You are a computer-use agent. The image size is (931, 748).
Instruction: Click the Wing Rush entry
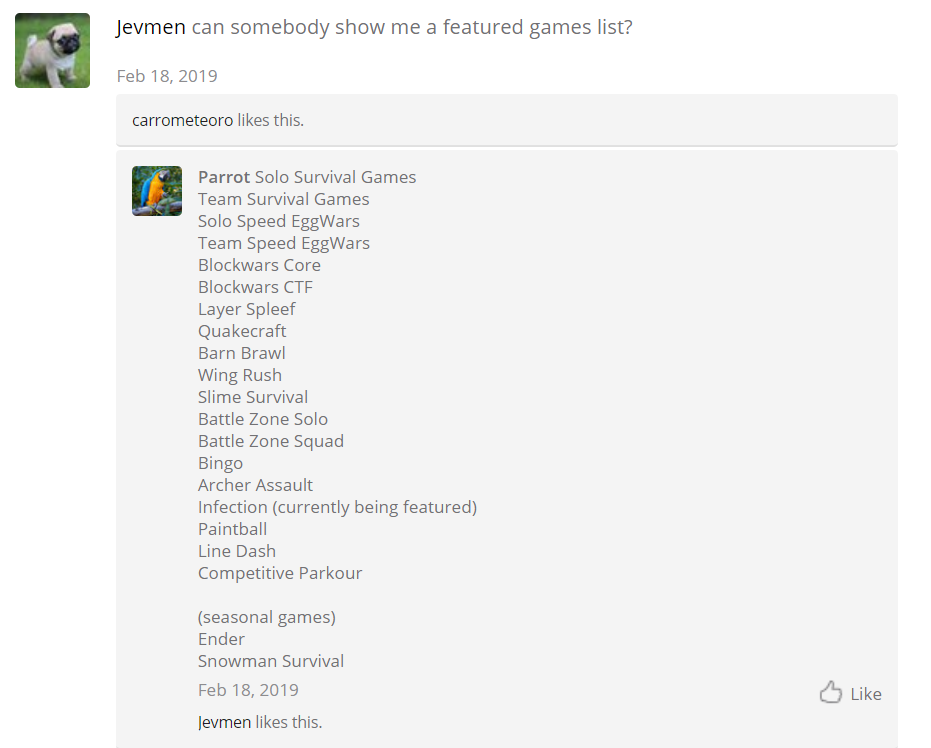tap(240, 375)
